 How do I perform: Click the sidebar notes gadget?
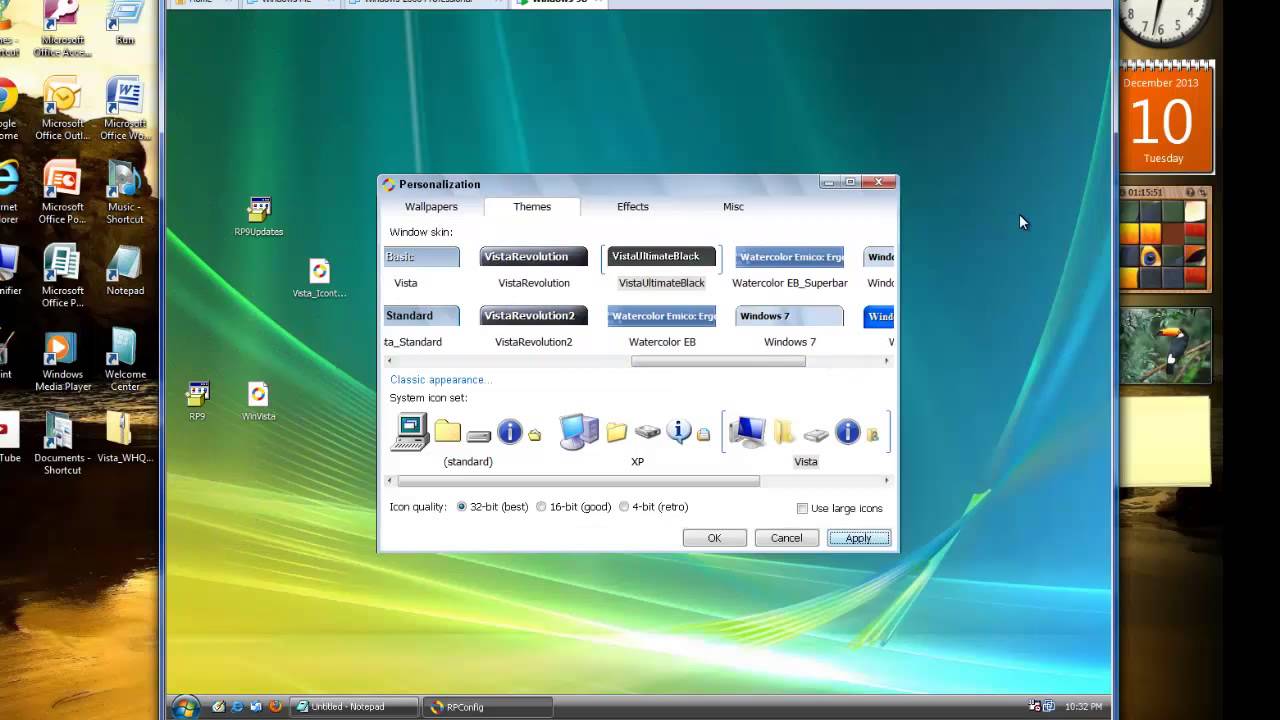point(1166,441)
